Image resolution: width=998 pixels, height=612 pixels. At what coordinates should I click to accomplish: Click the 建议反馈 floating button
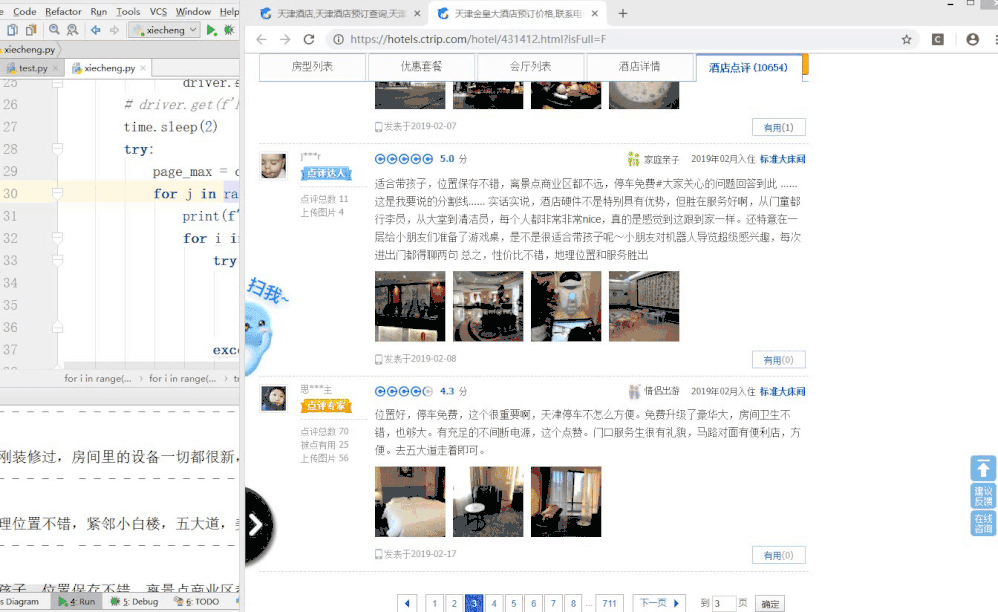[983, 496]
